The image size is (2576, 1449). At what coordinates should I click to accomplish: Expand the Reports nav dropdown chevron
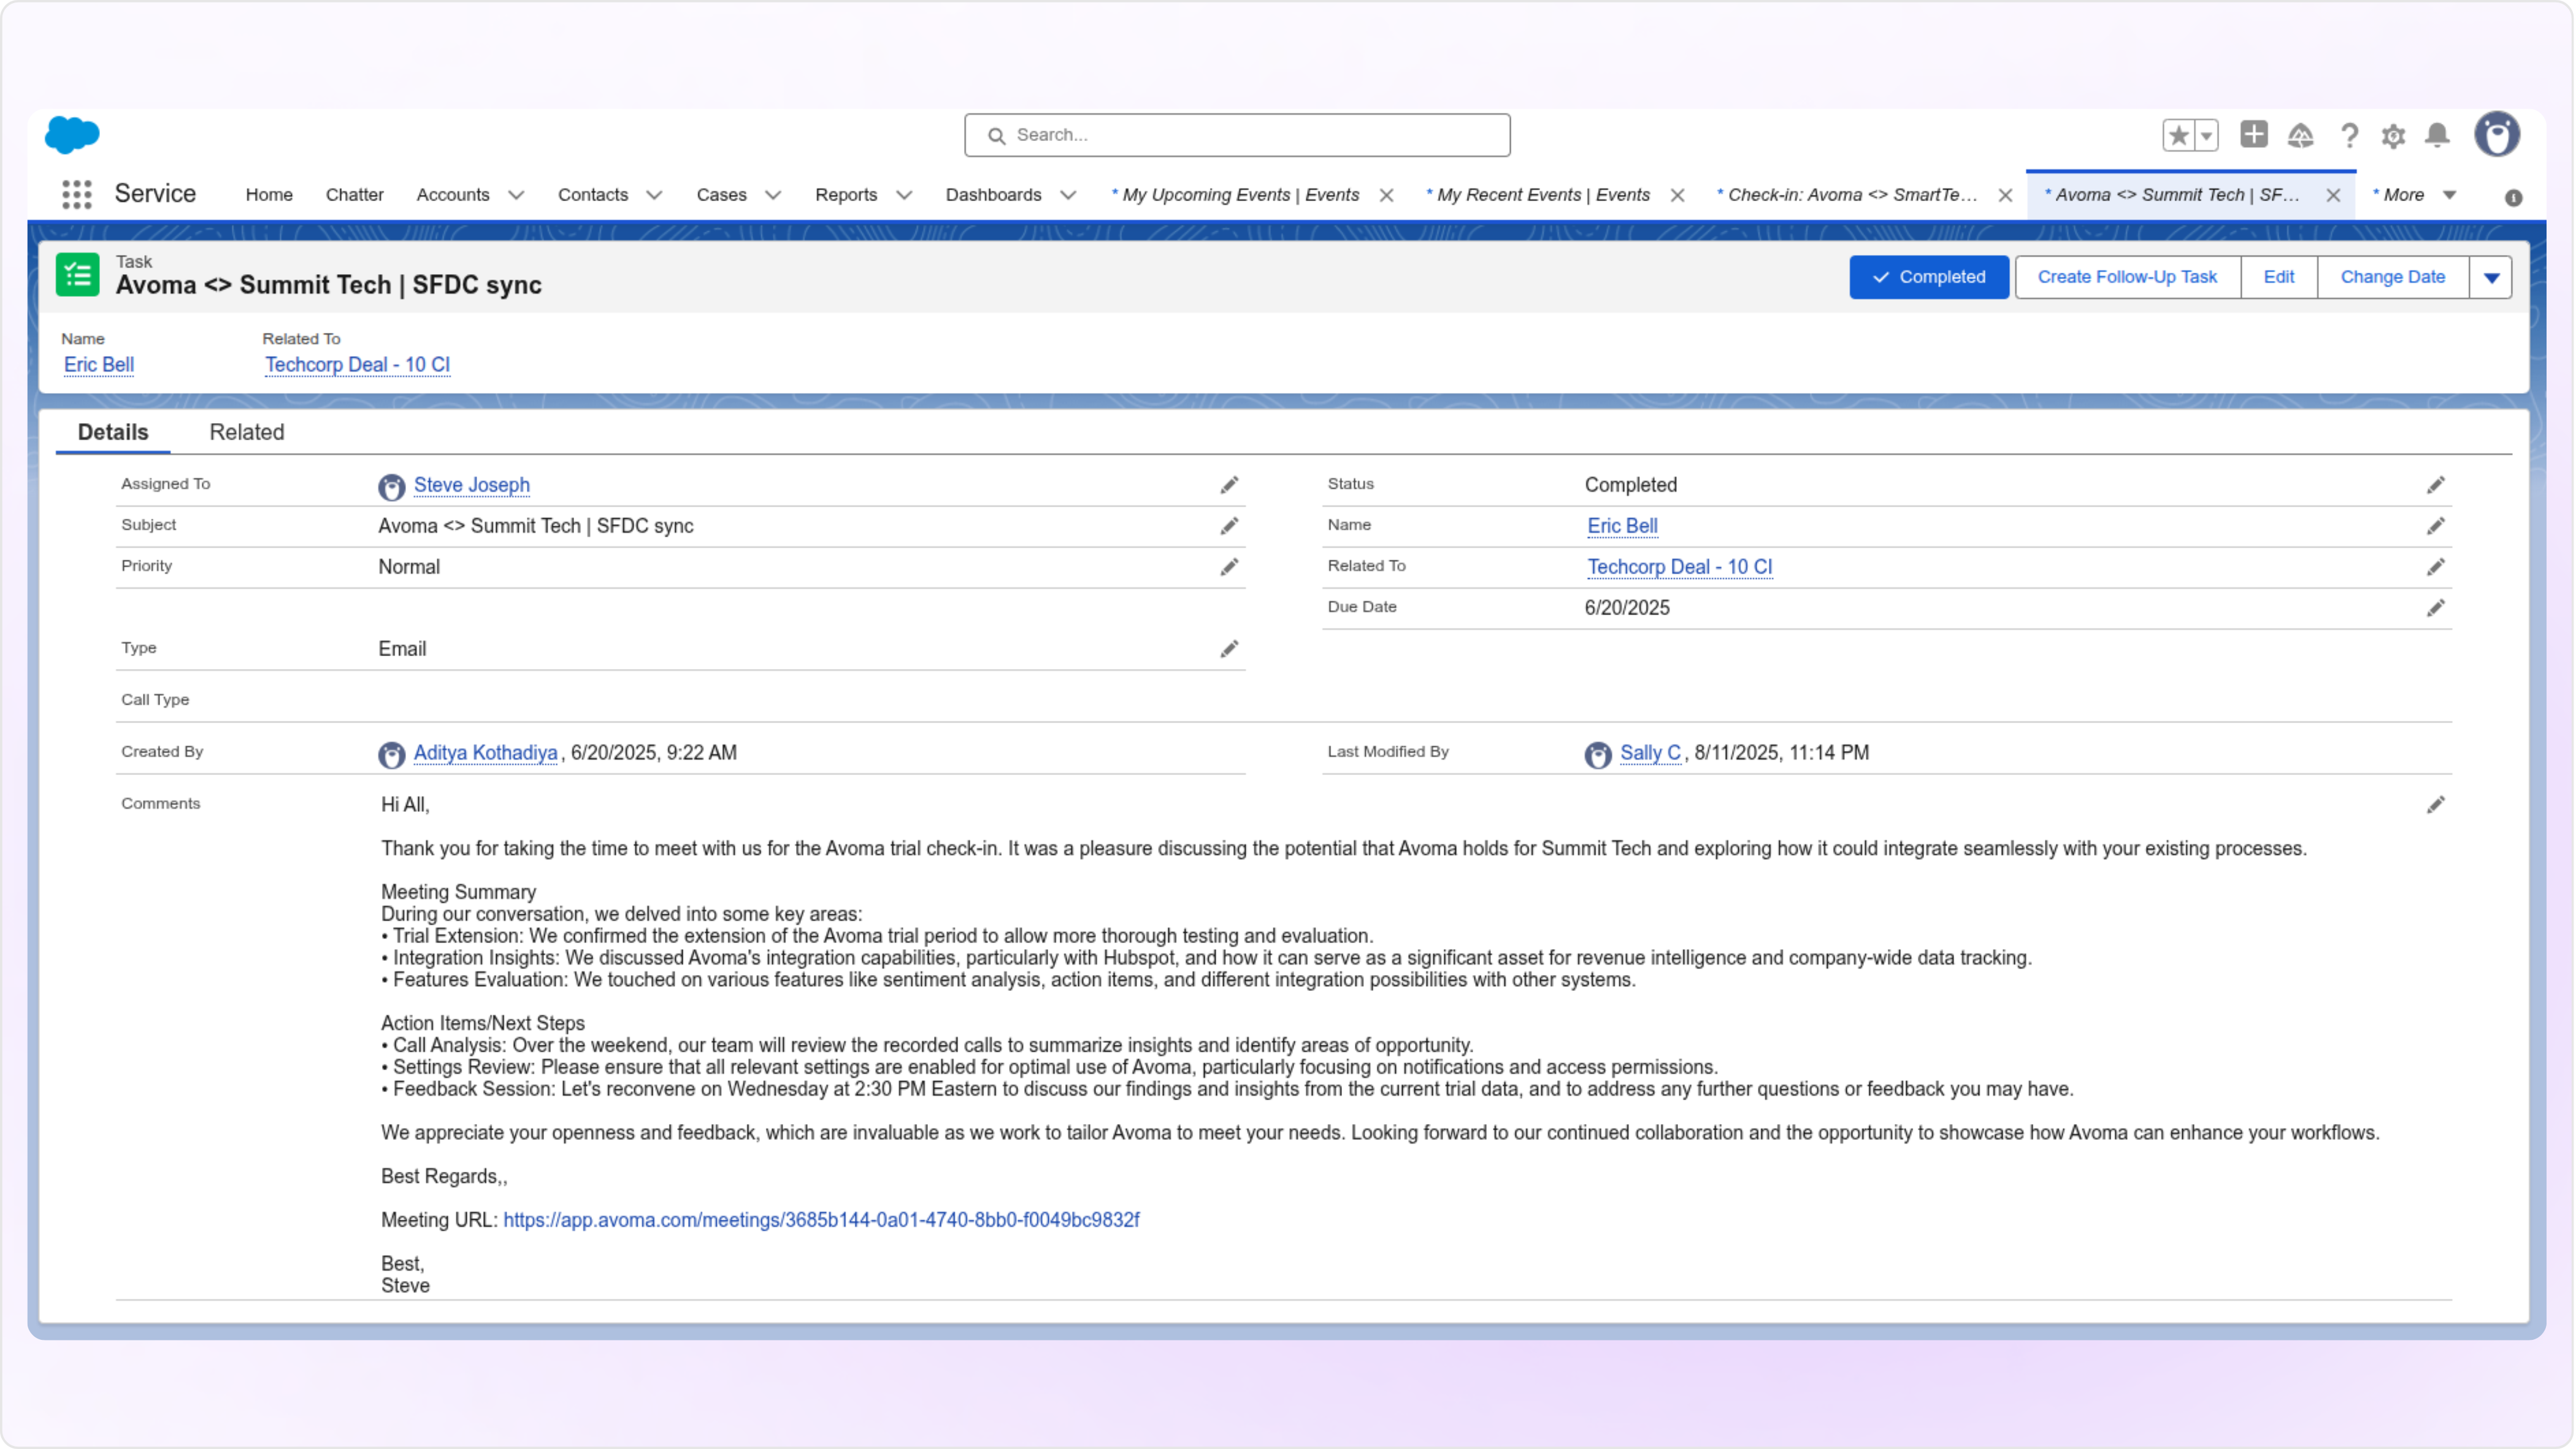[904, 195]
